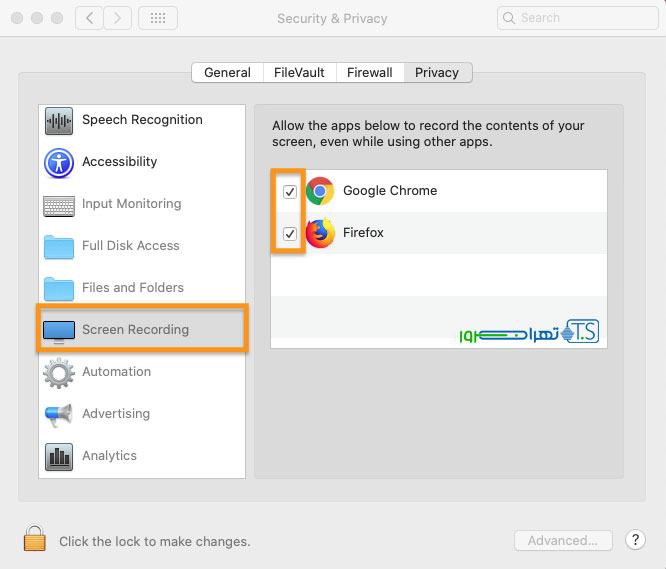Go back with the left arrow button
666x569 pixels.
(x=89, y=18)
